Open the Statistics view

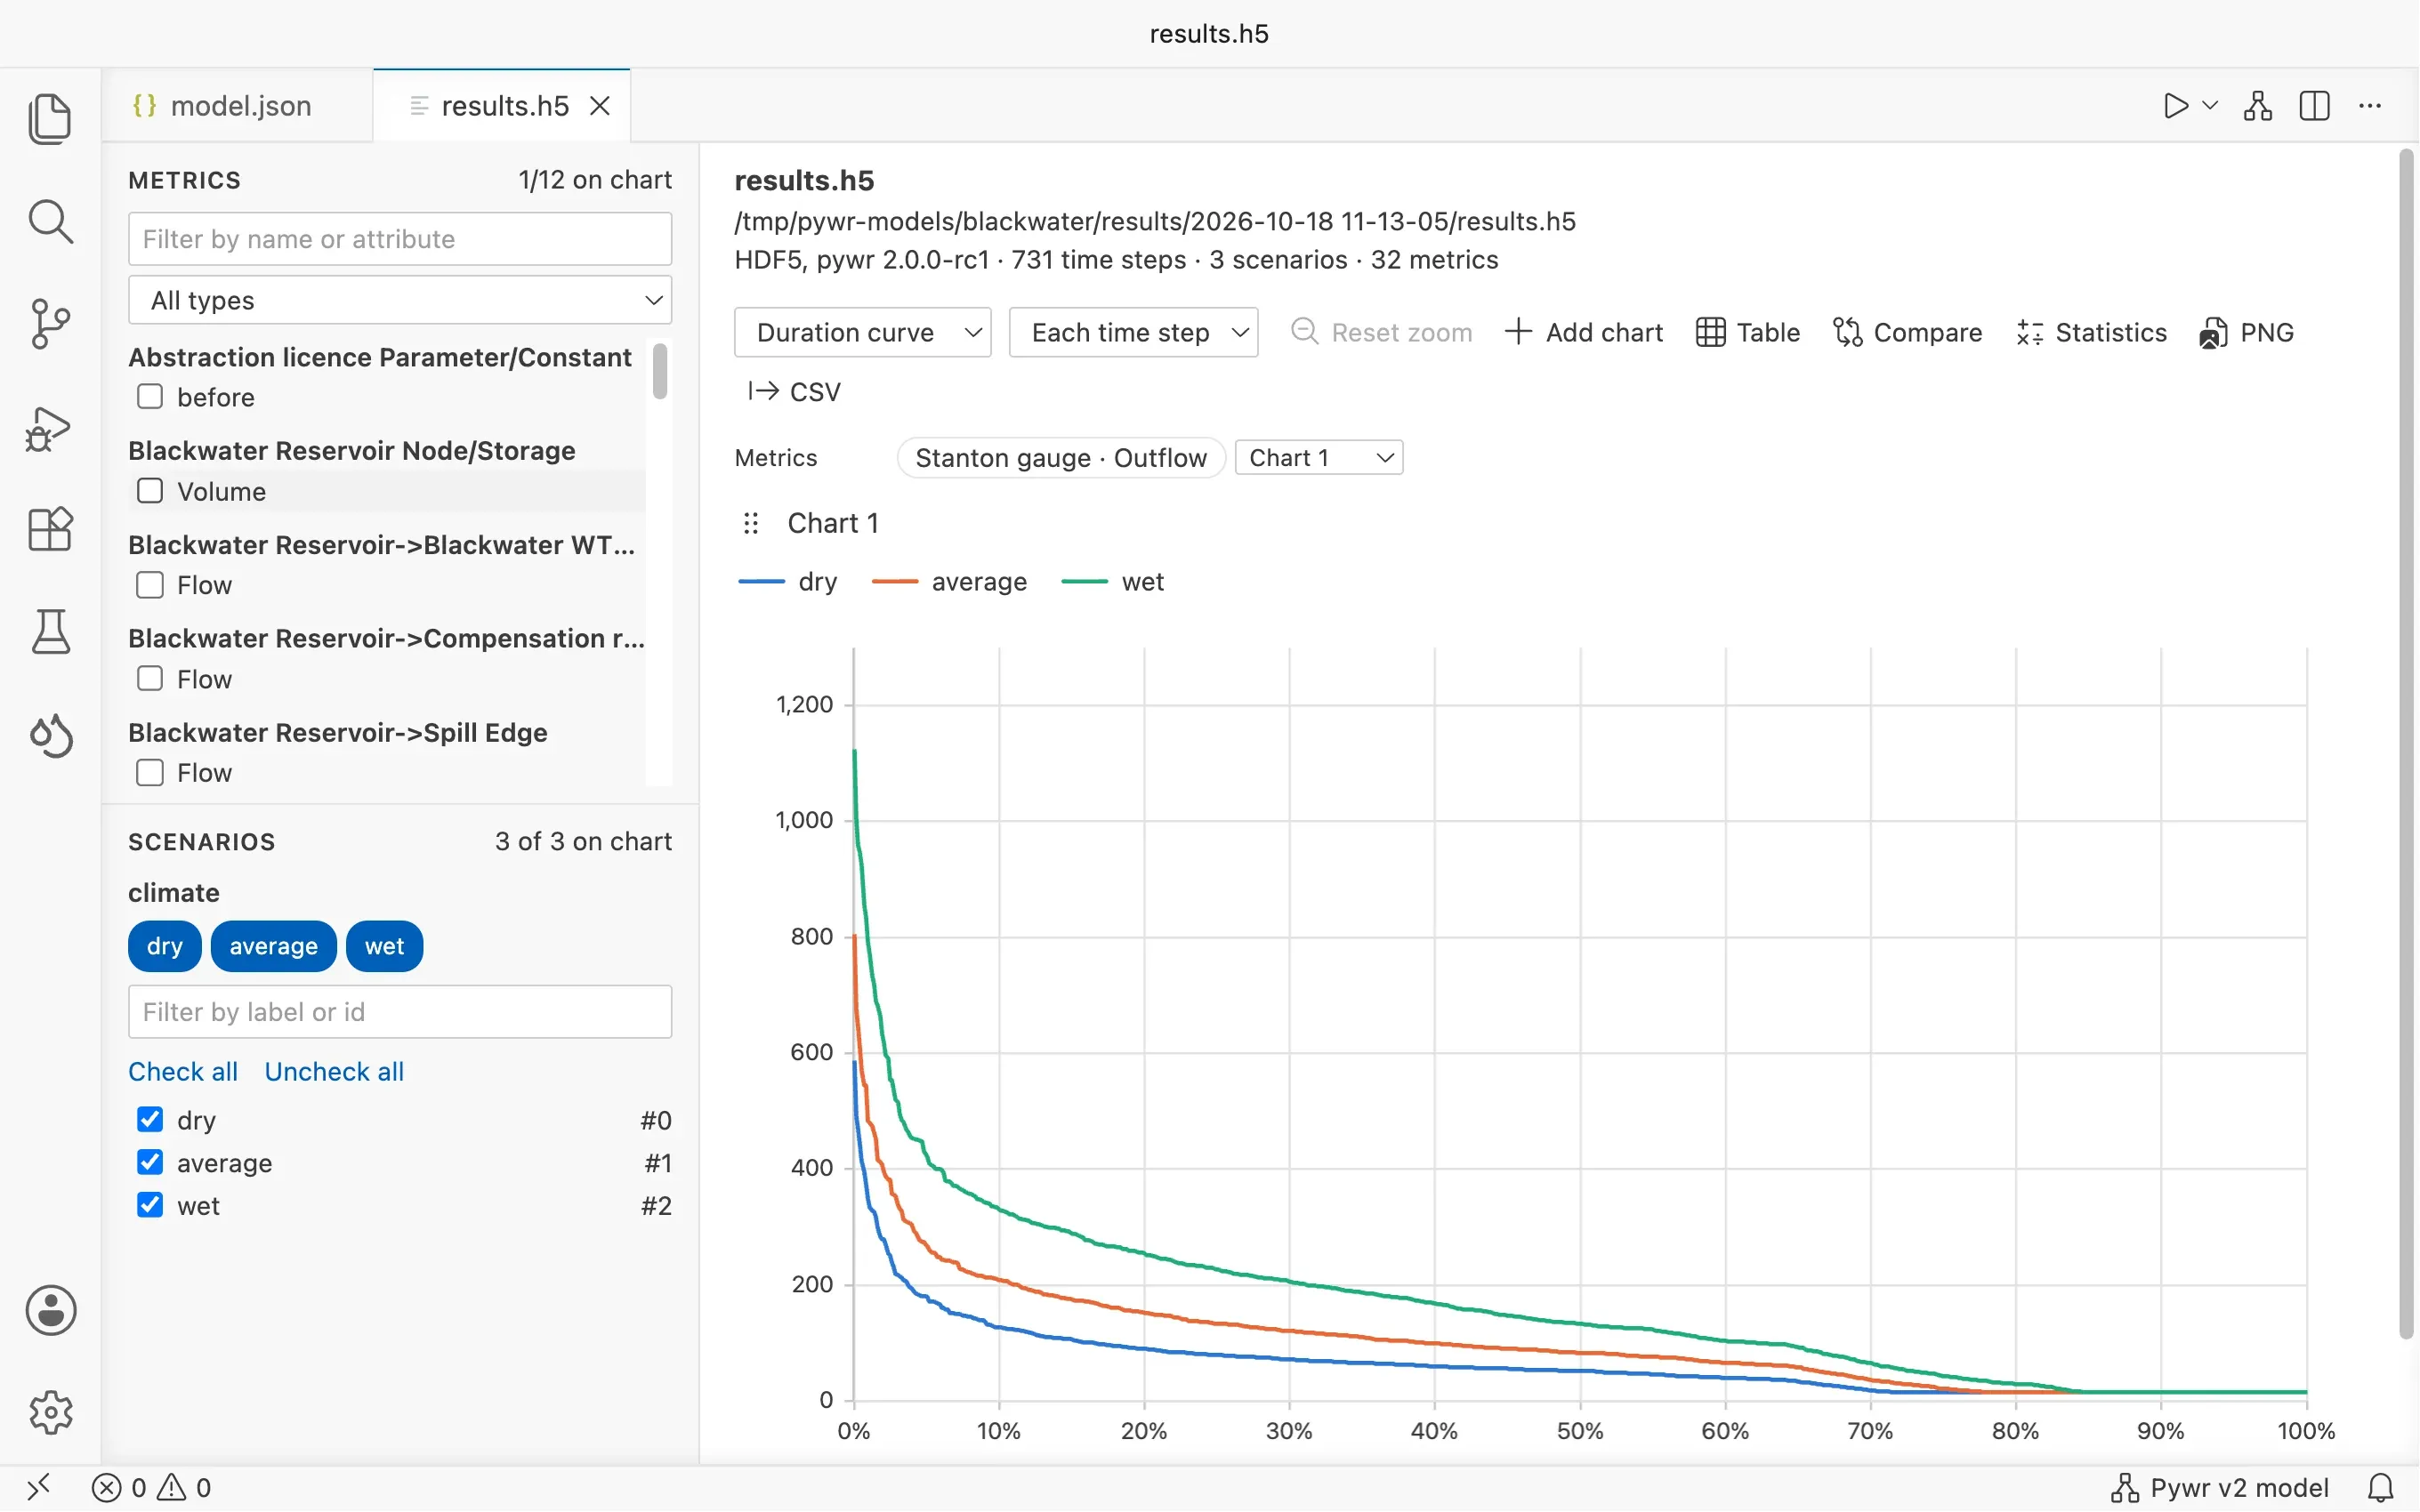2092,332
